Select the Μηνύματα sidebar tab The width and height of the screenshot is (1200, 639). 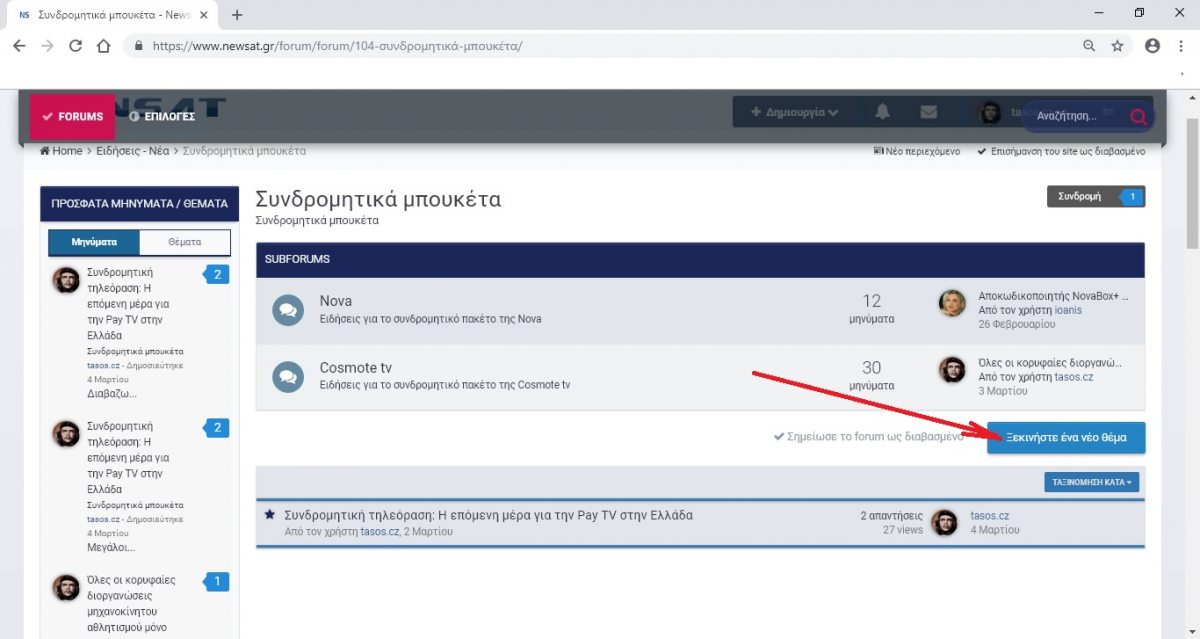coord(94,242)
